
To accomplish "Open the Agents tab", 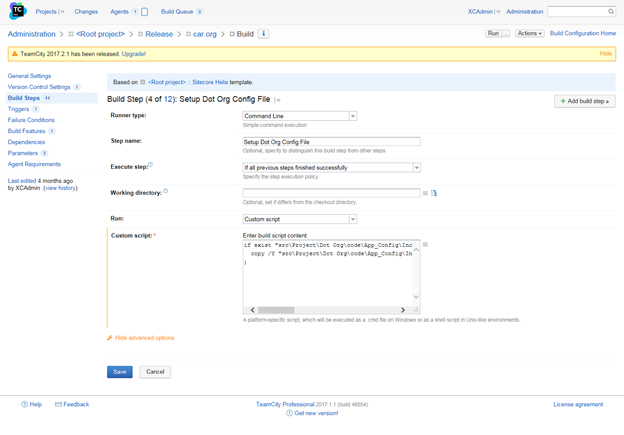I will (x=119, y=12).
